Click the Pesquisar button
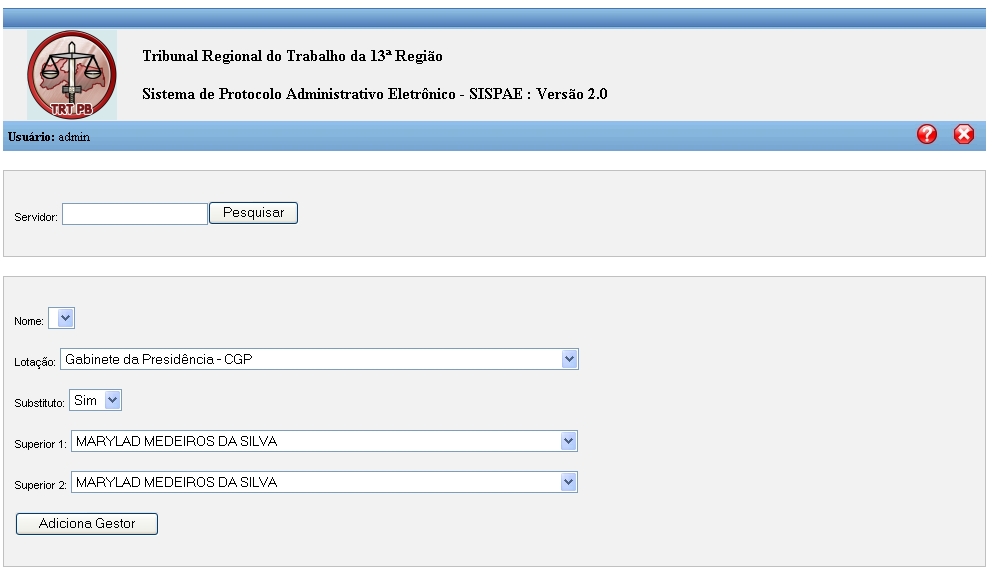995x583 pixels. pyautogui.click(x=253, y=213)
